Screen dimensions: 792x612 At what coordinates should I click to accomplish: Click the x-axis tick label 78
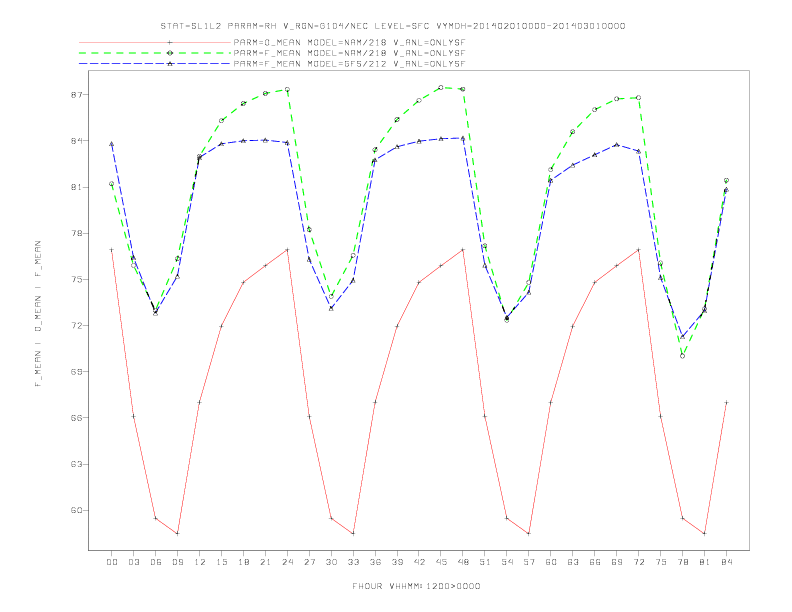683,562
